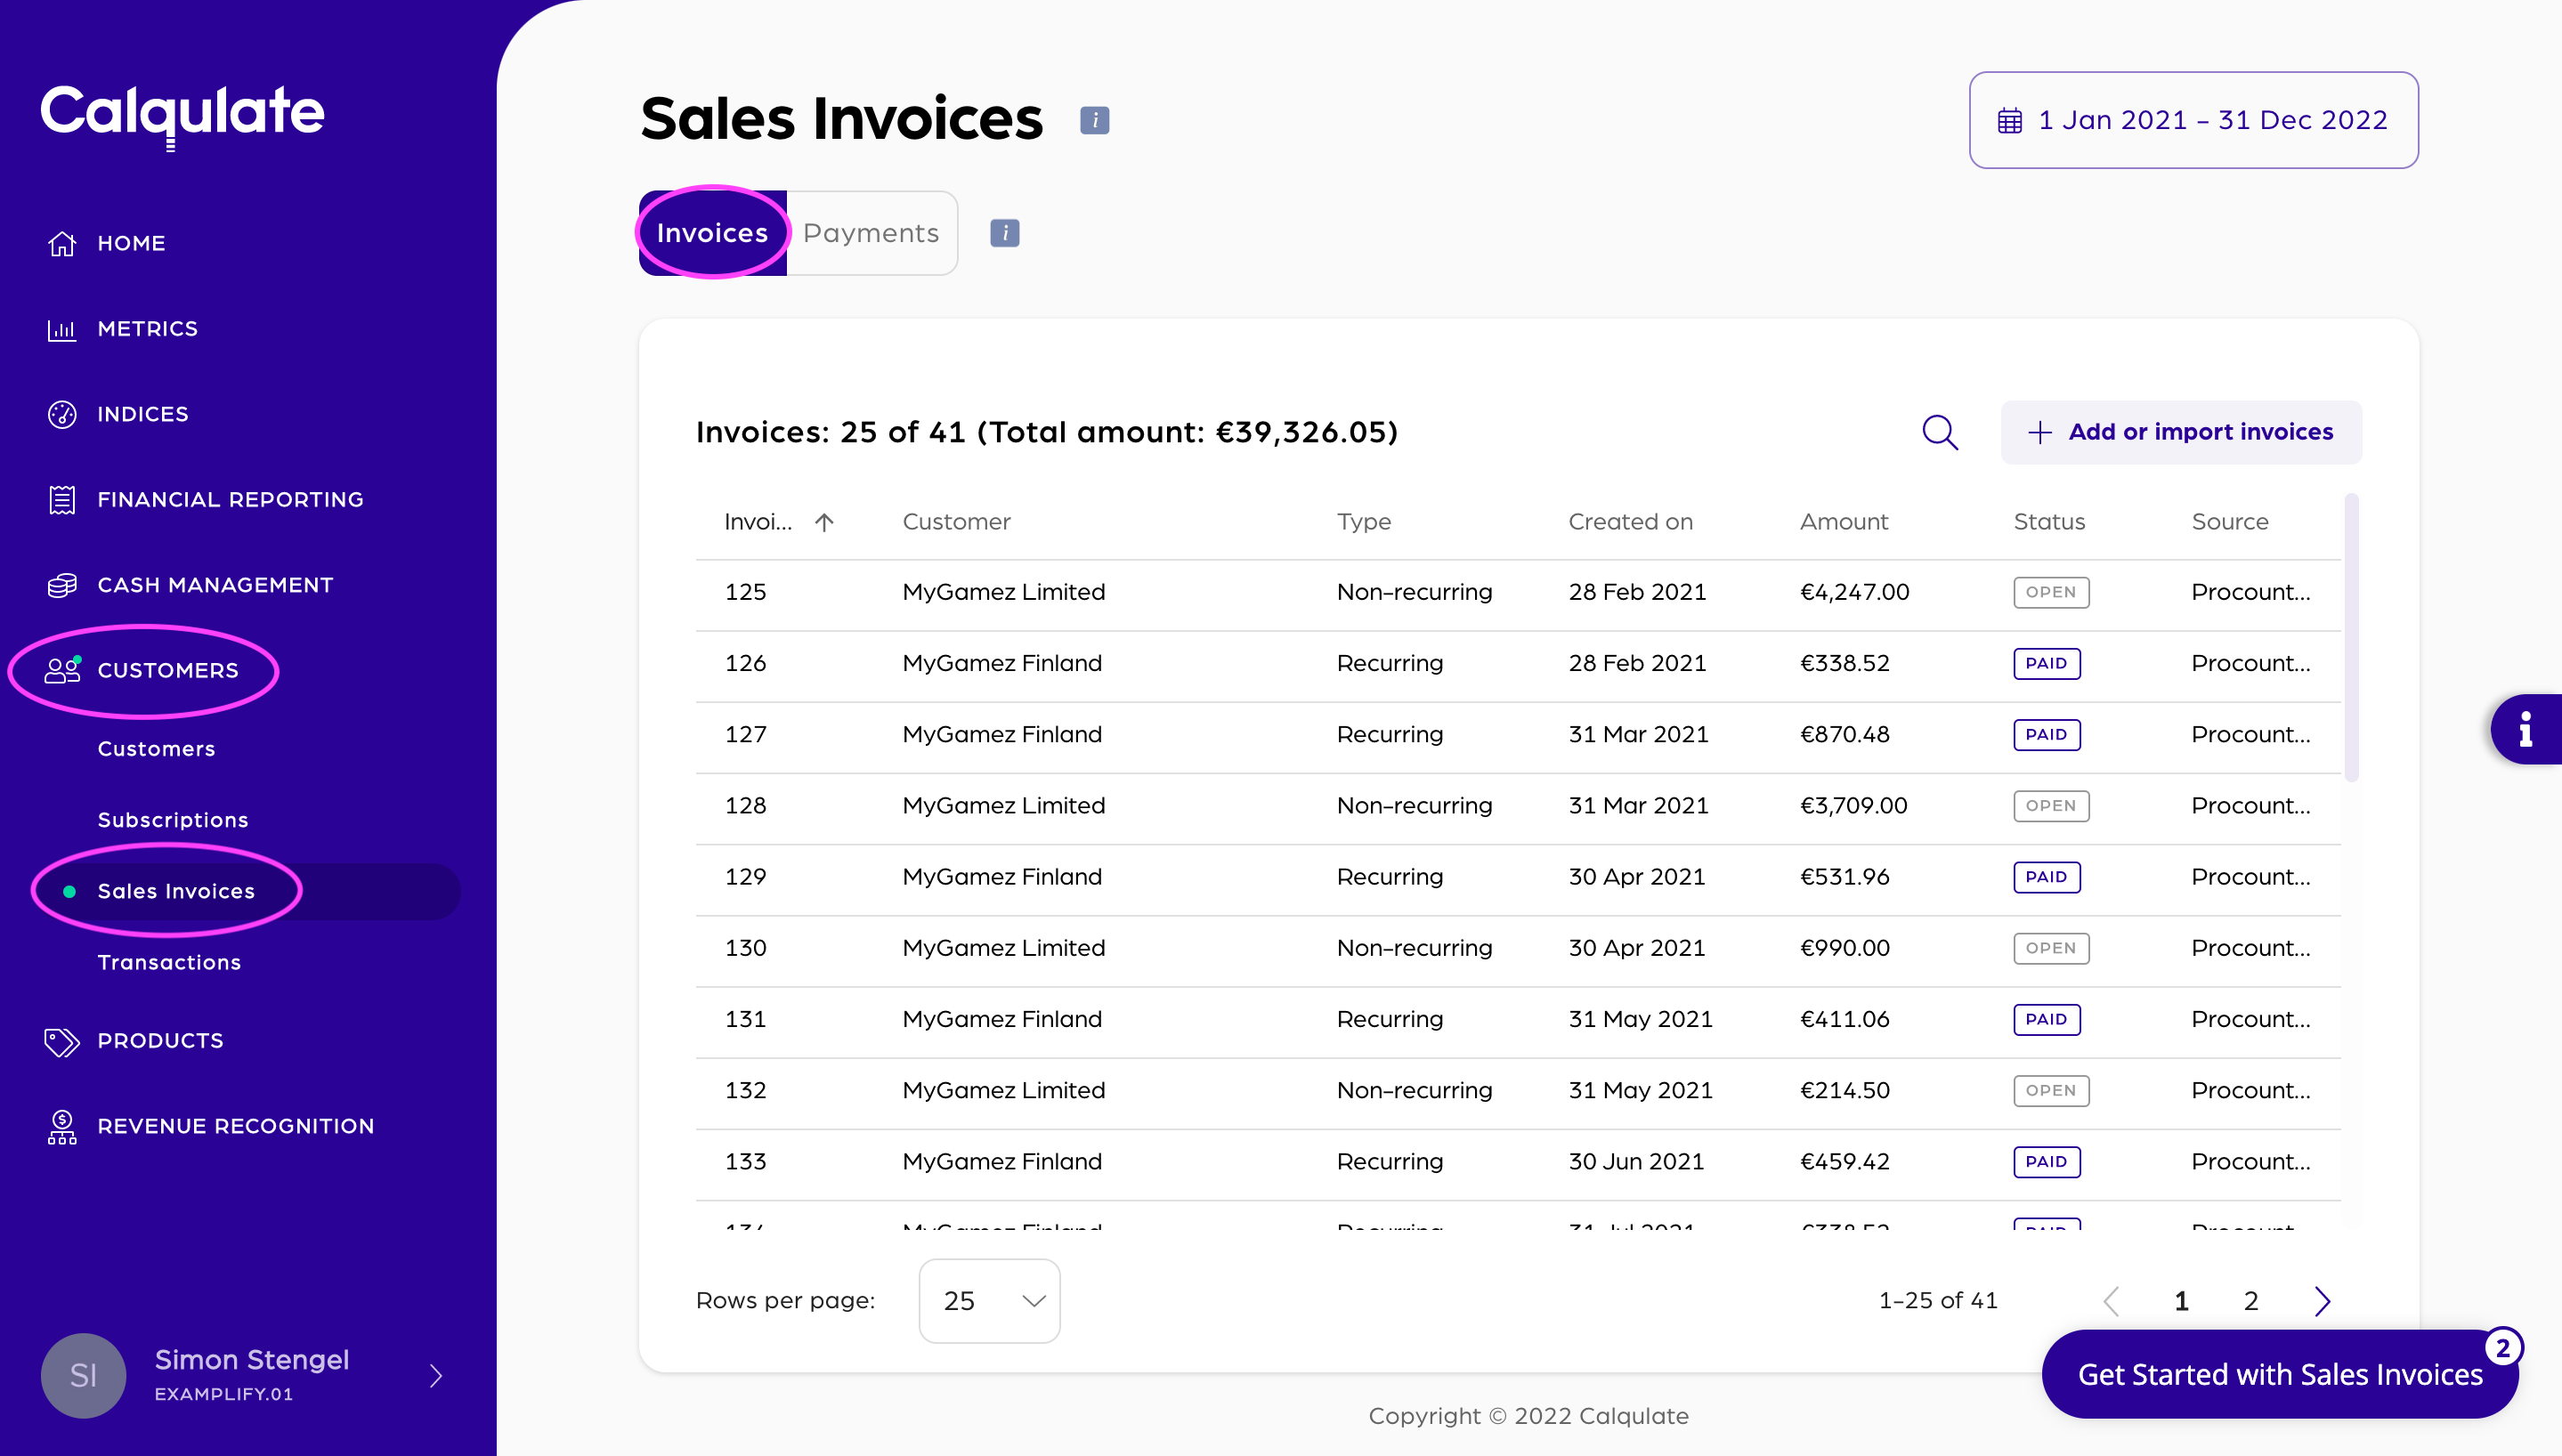Open Revenue Recognition icon
Image resolution: width=2562 pixels, height=1456 pixels.
(62, 1126)
